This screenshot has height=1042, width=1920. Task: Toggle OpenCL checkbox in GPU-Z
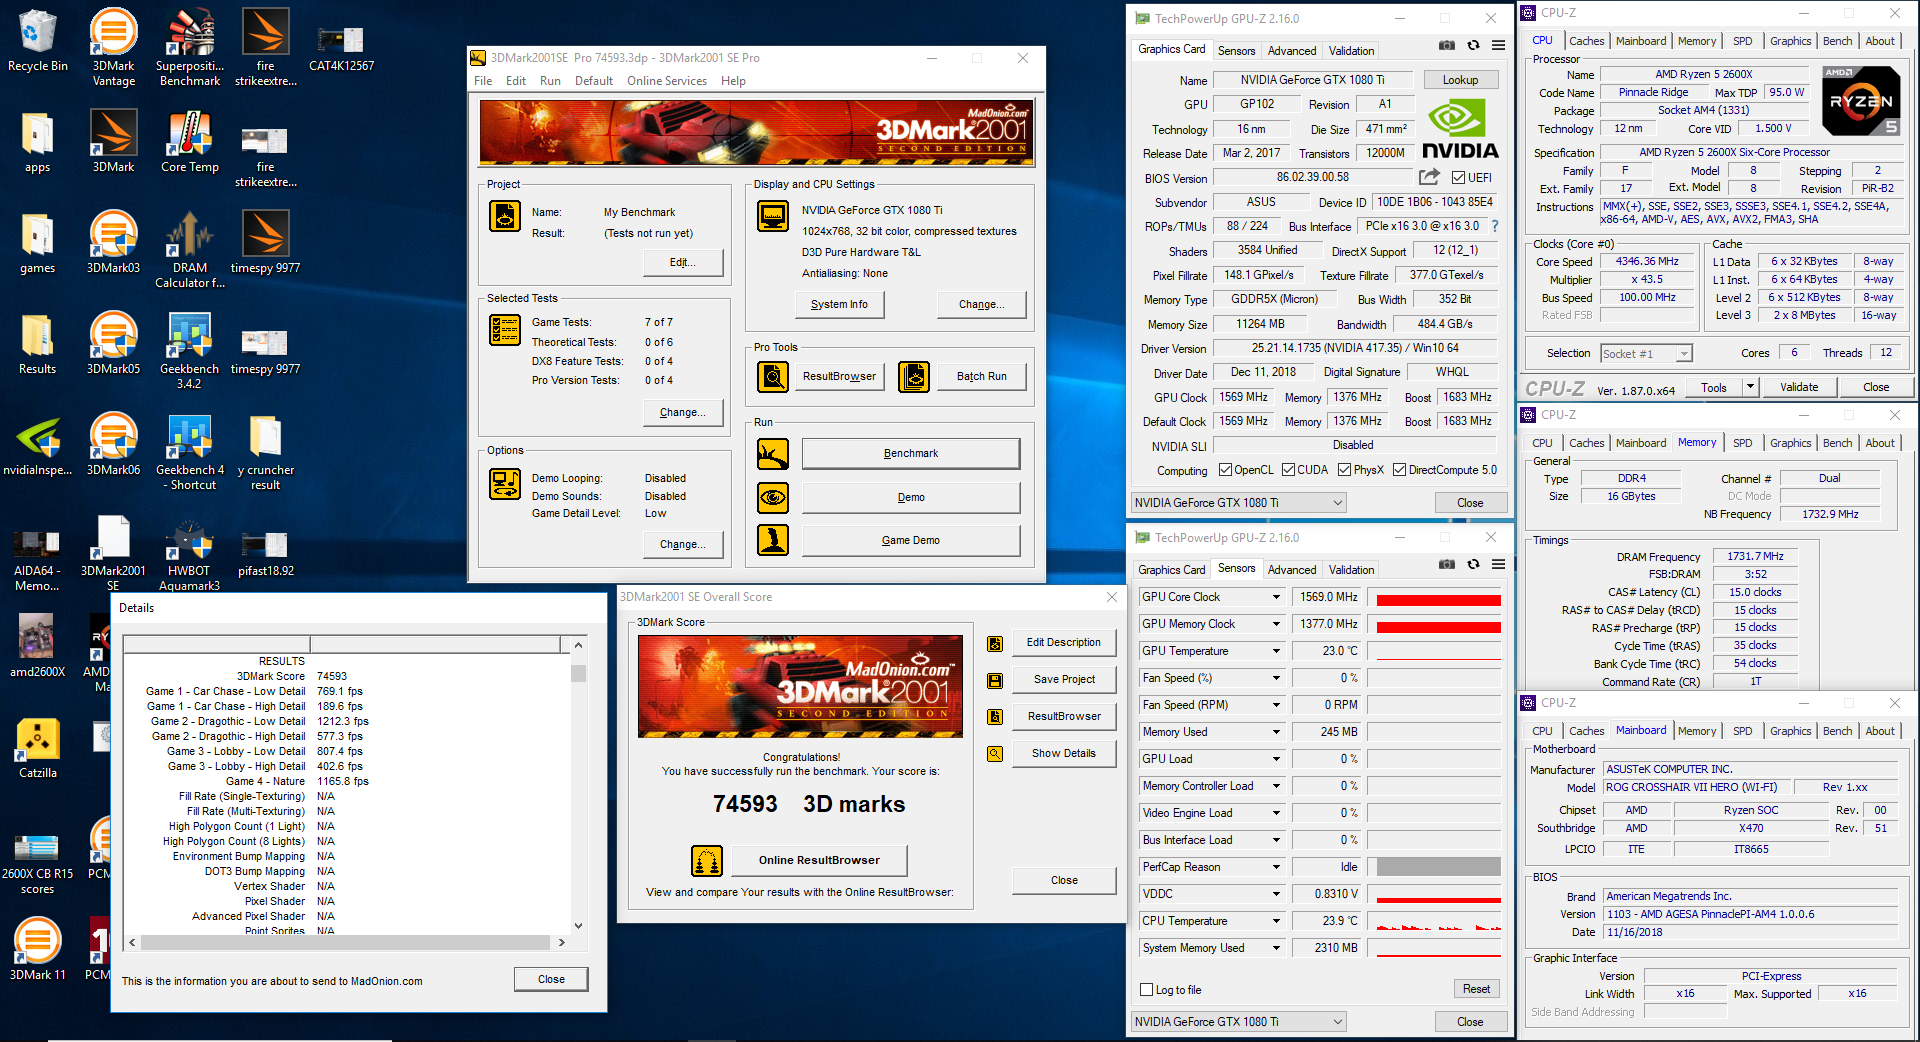click(1225, 470)
